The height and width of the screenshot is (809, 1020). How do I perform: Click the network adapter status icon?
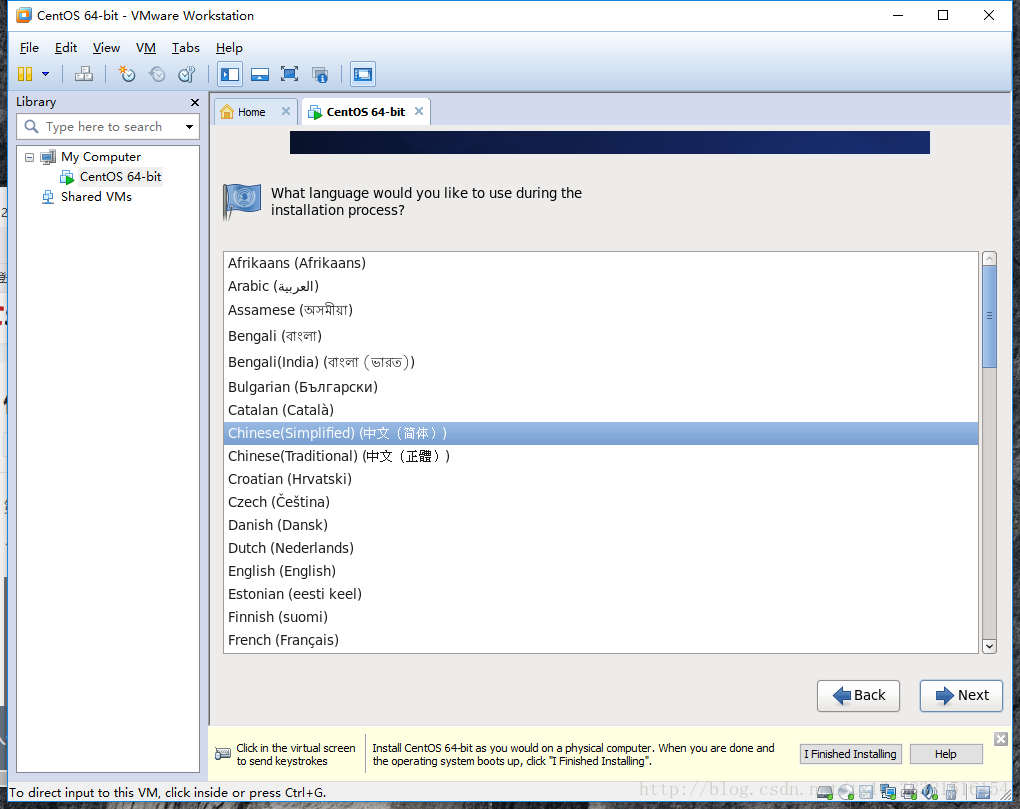(x=888, y=792)
